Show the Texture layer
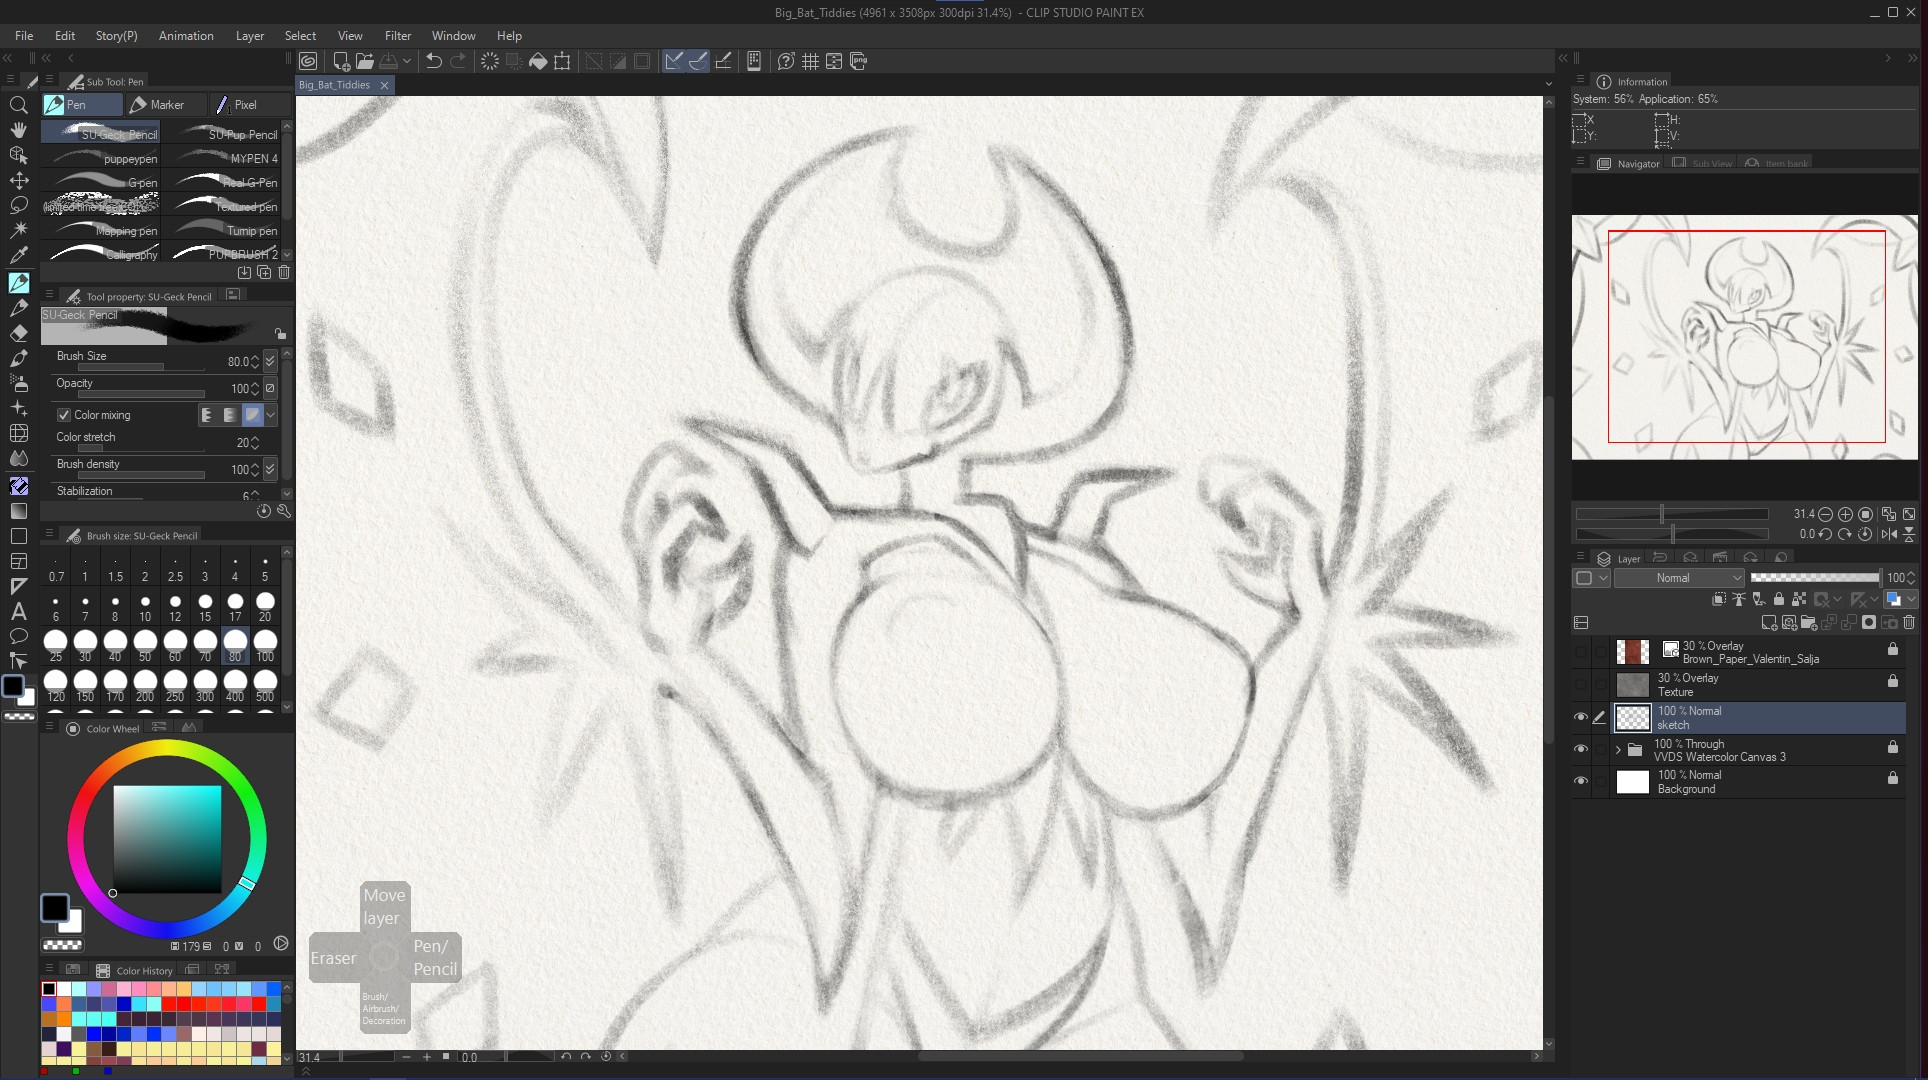This screenshot has width=1928, height=1080. point(1581,685)
